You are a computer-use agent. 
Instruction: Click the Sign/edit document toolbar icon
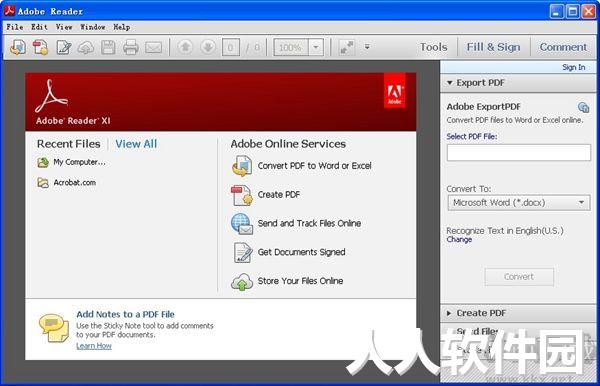pos(64,47)
